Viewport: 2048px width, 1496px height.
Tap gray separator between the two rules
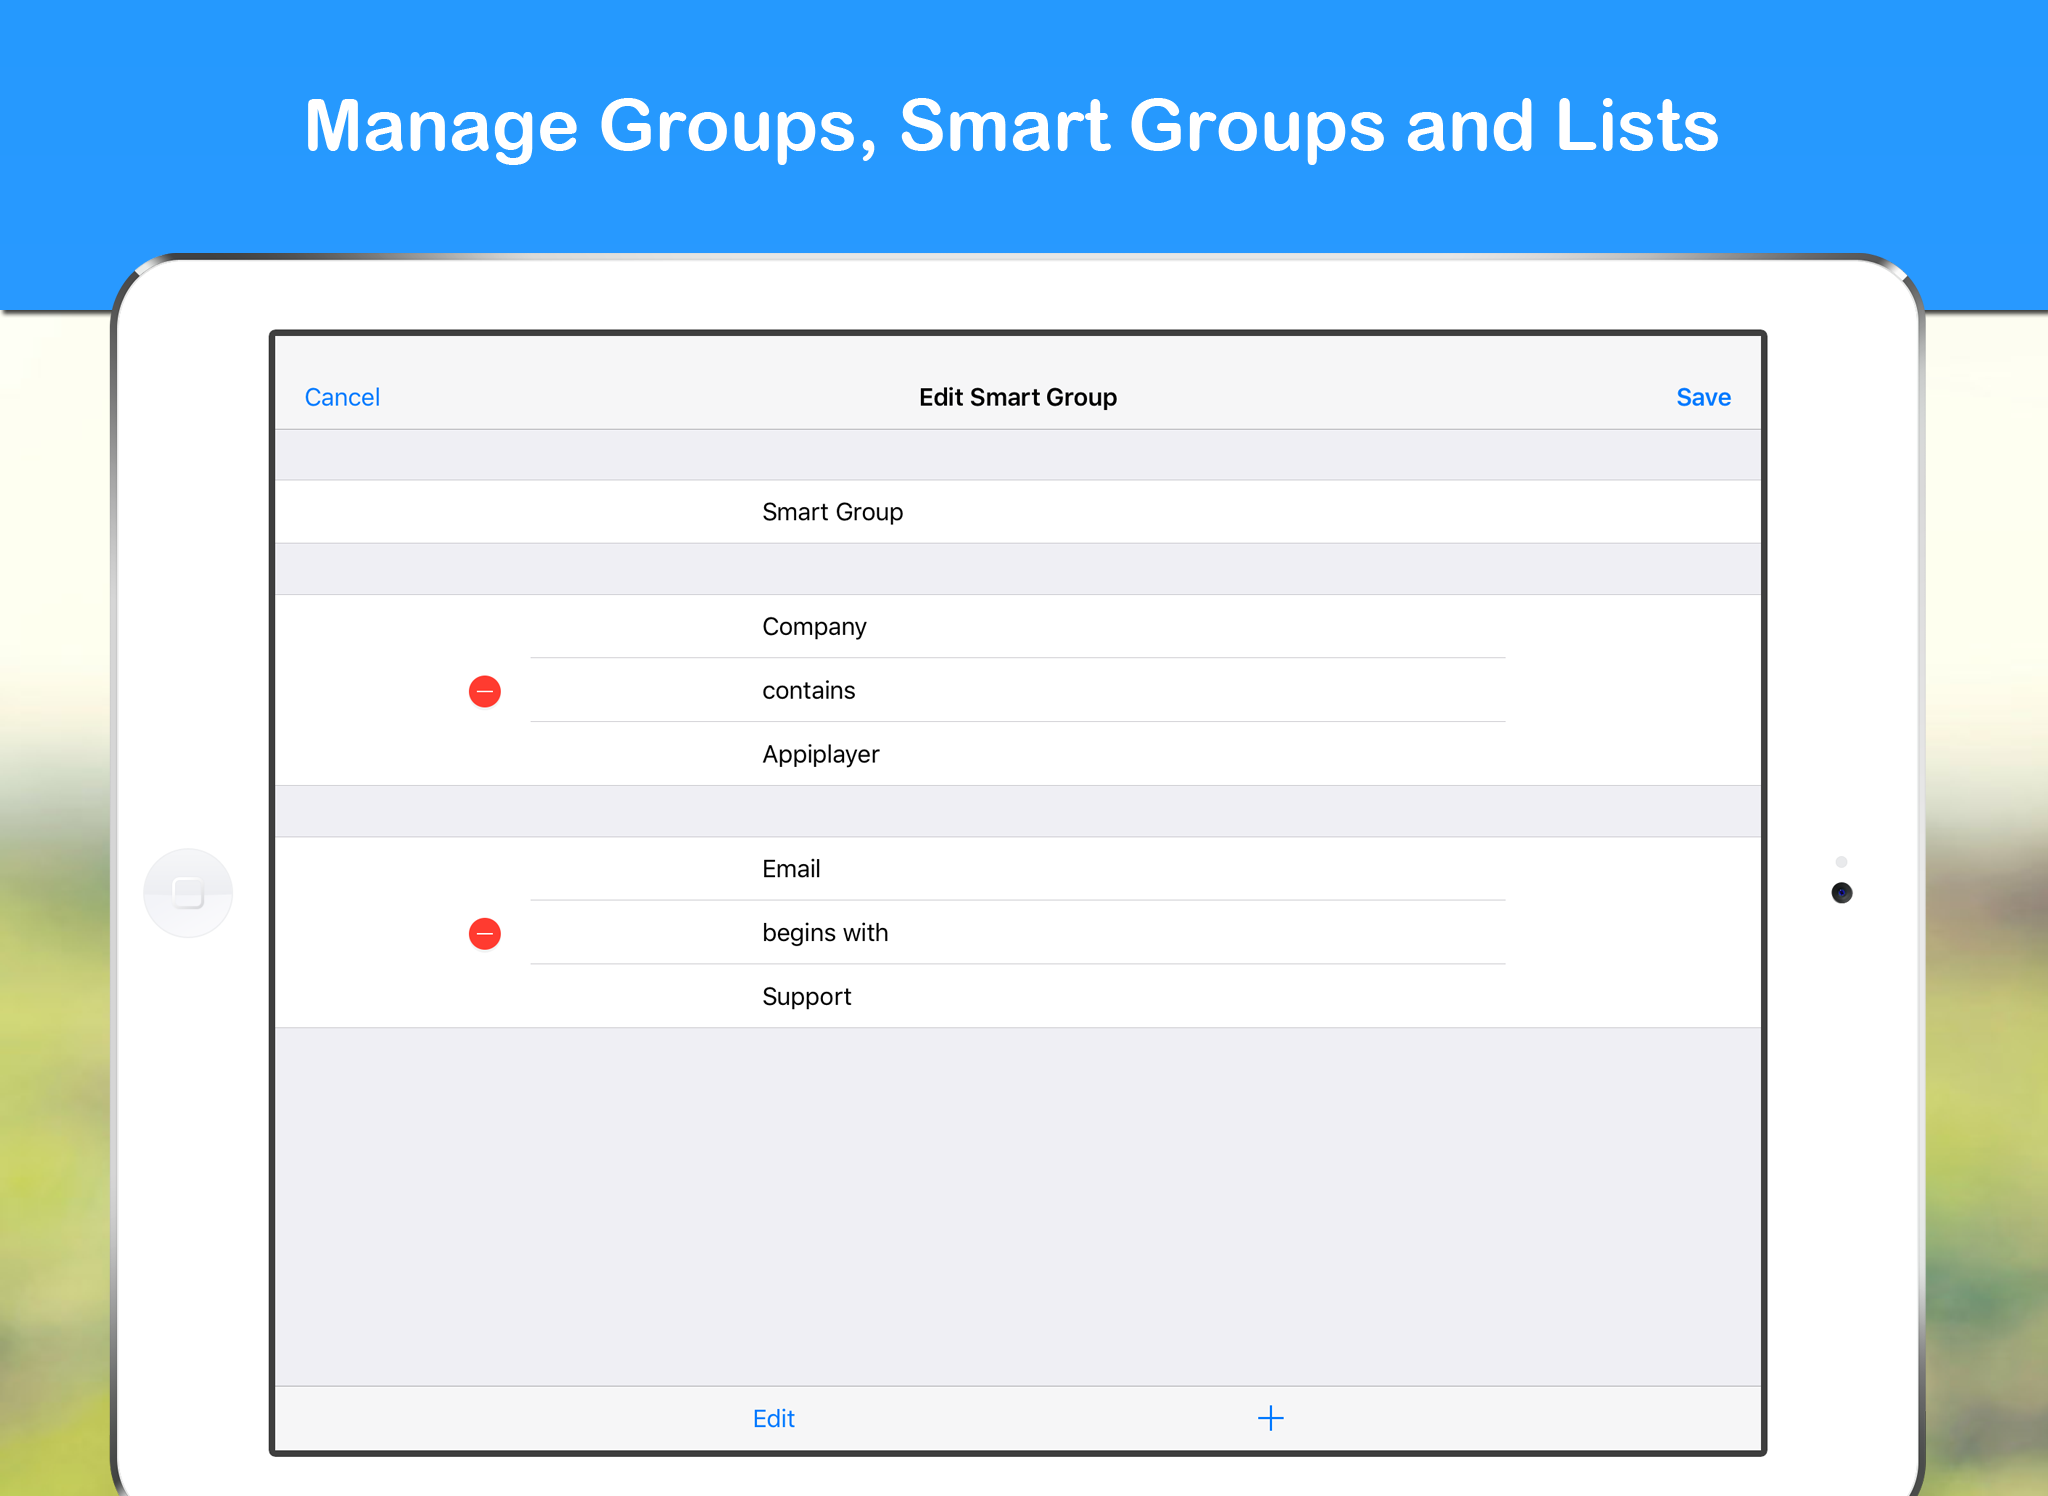coord(1017,811)
